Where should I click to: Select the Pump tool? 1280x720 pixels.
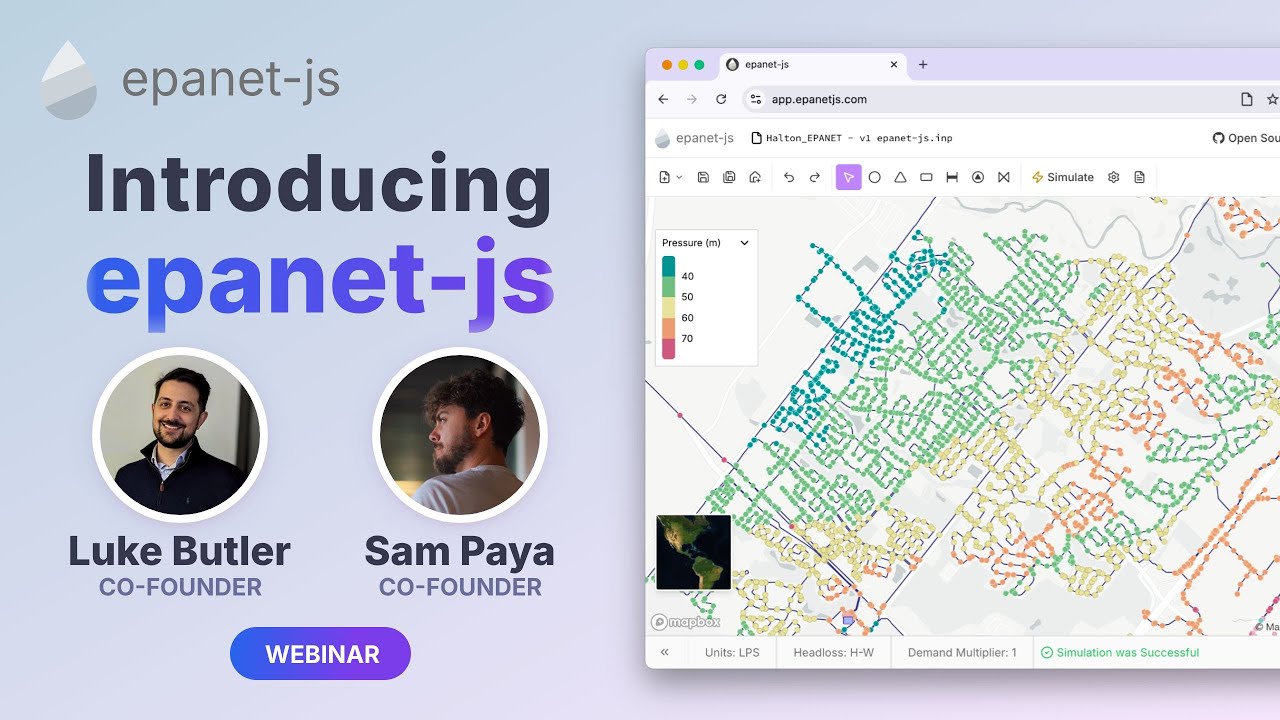(x=978, y=177)
